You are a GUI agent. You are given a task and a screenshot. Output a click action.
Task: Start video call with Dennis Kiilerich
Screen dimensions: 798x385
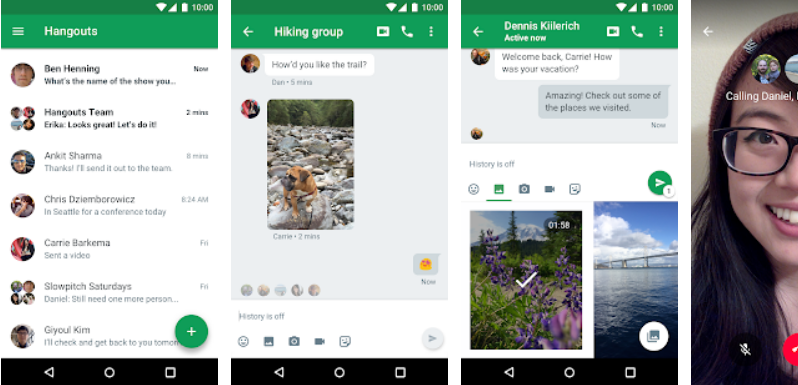[x=613, y=32]
